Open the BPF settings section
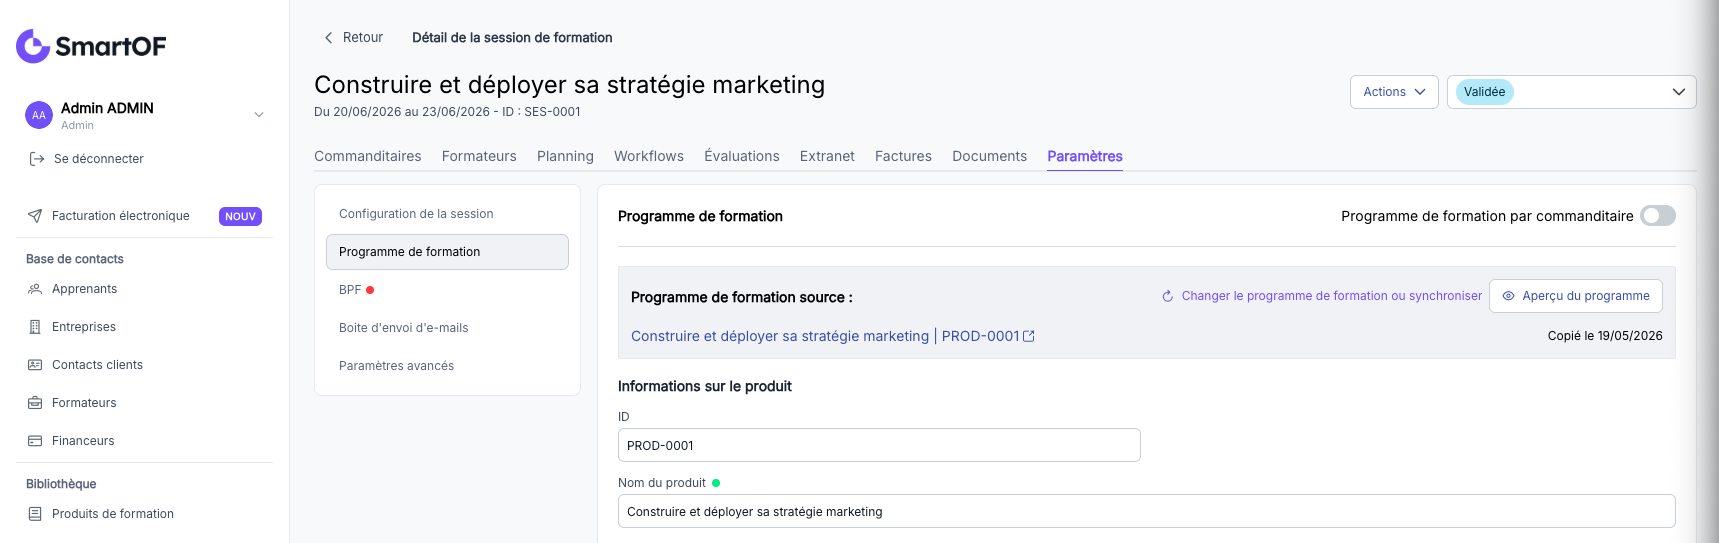Viewport: 1719px width, 543px height. coord(447,290)
